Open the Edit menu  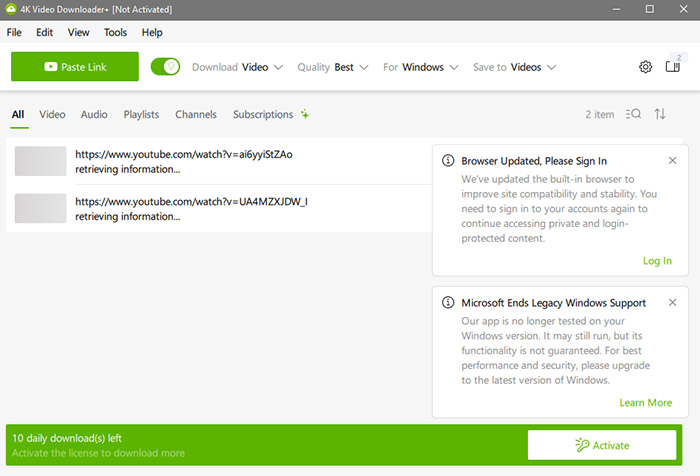44,33
